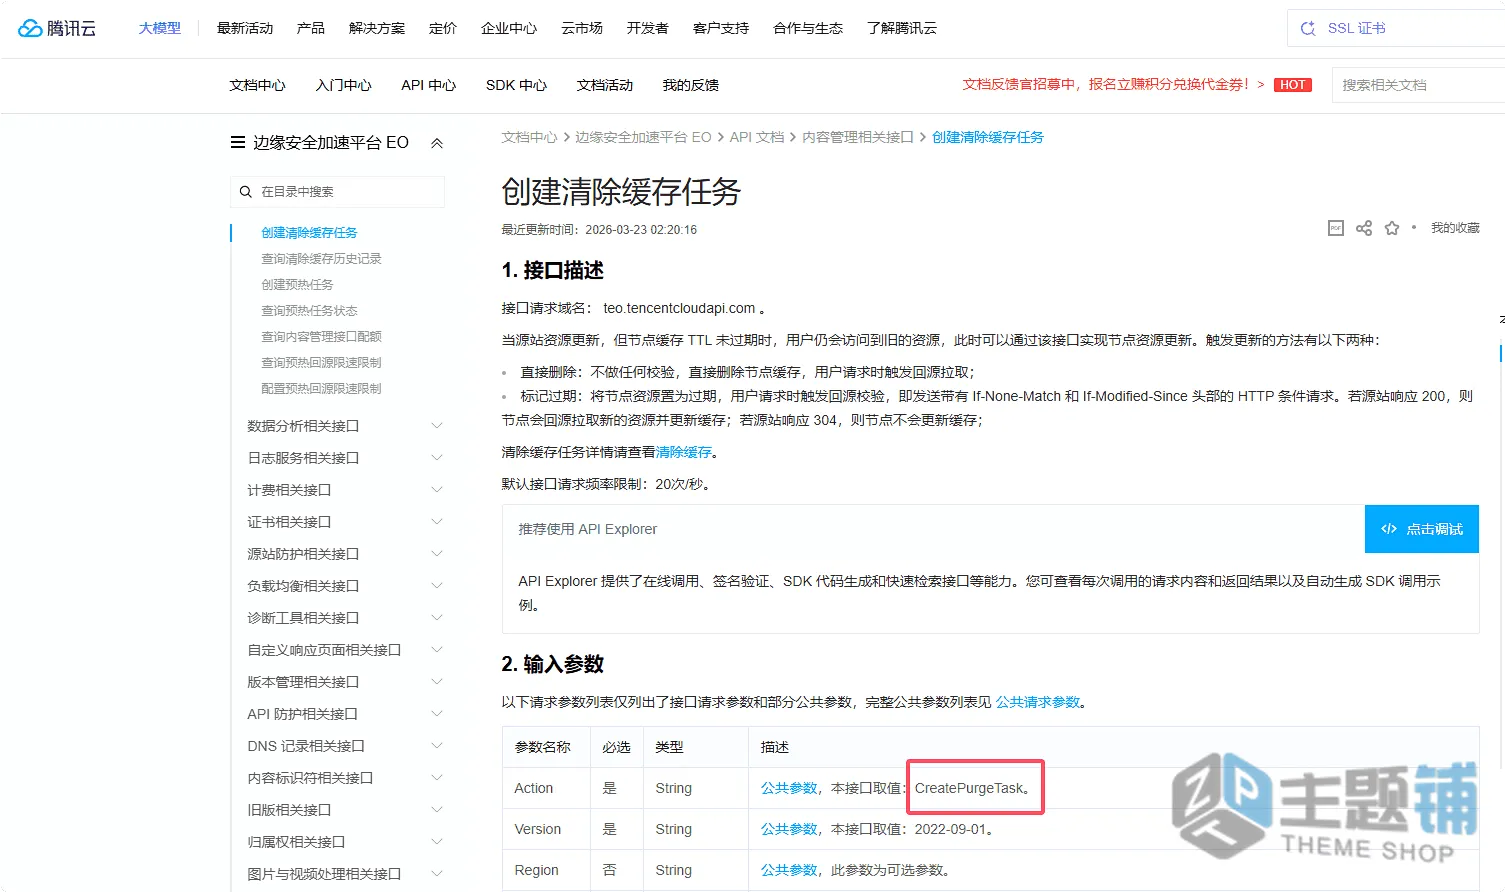Click the magnifier icon in catalog search

point(246,191)
